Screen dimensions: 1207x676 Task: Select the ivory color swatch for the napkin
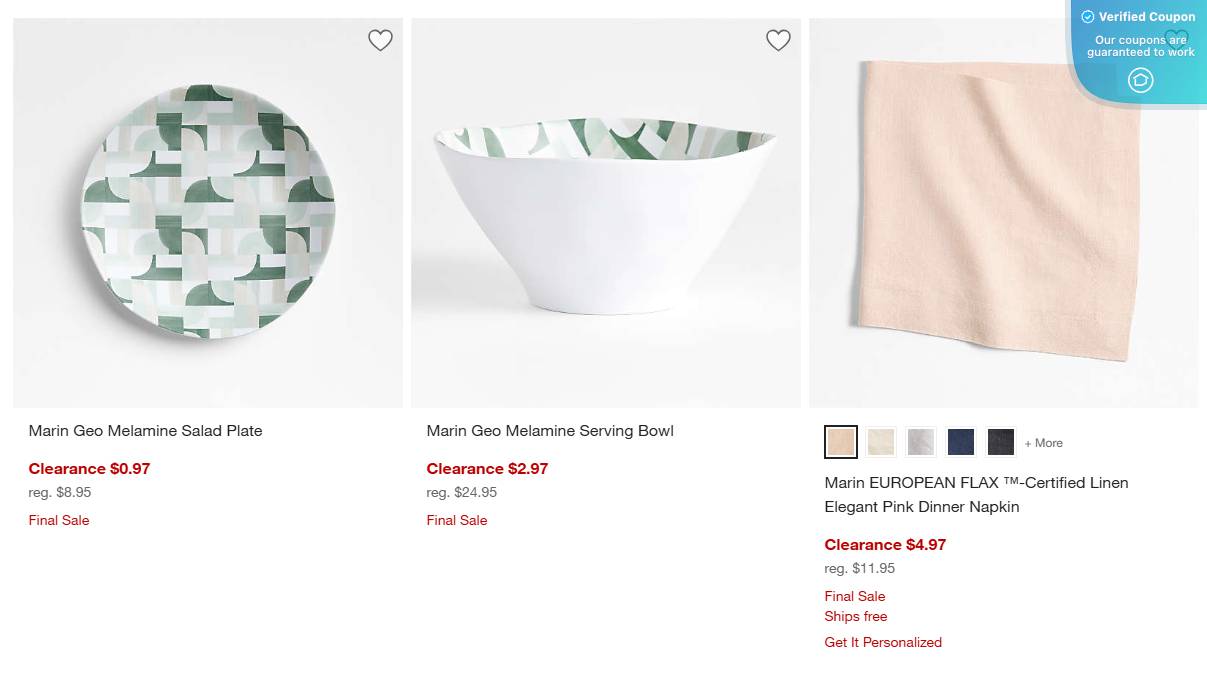[880, 441]
